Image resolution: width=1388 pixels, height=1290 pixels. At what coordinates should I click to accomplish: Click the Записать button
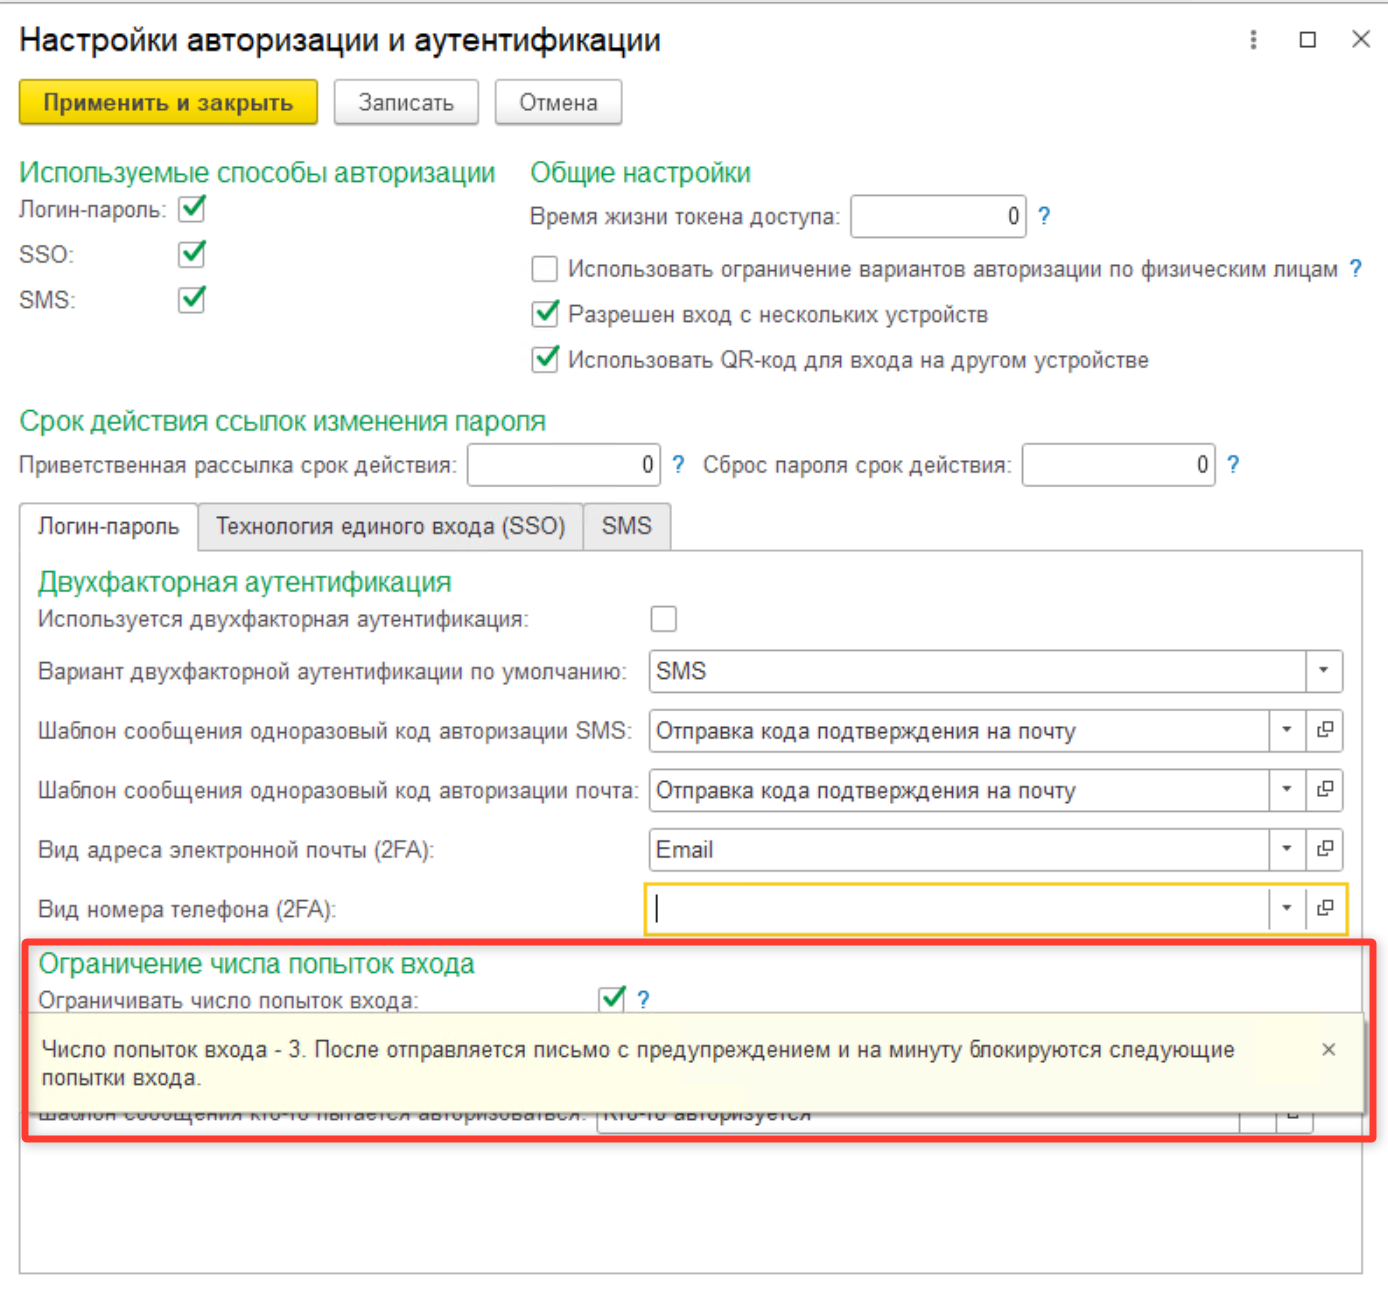(x=406, y=103)
